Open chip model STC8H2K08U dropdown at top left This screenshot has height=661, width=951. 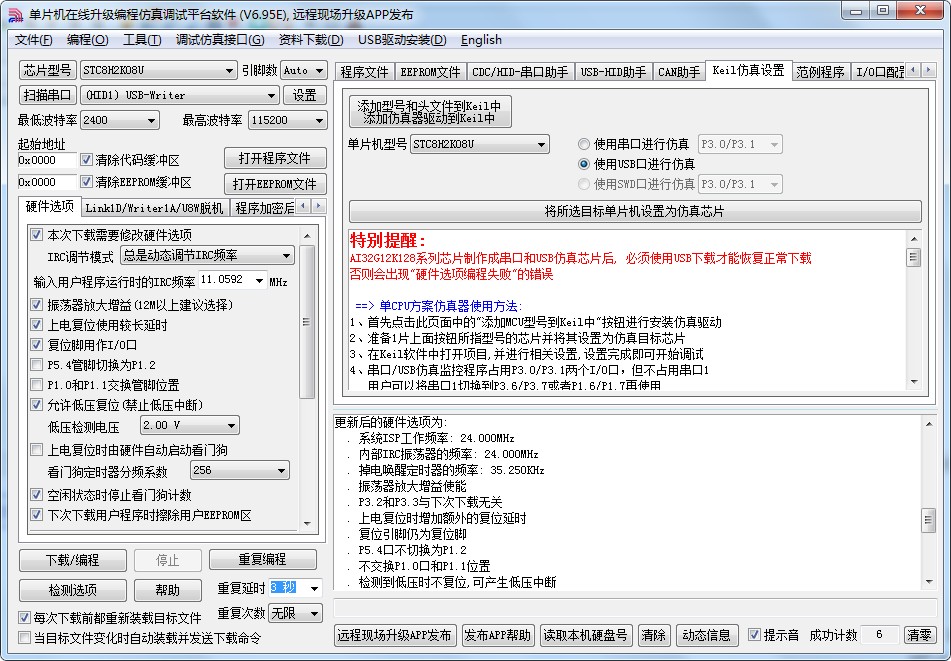coord(159,70)
